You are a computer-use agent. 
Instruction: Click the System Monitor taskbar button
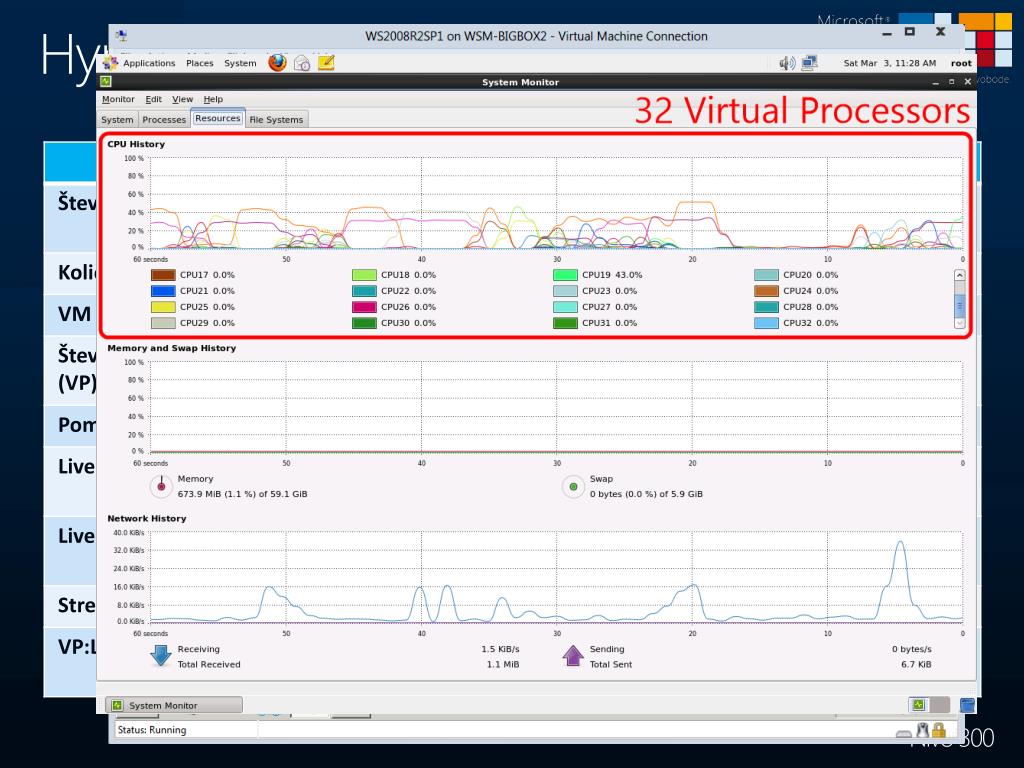(174, 705)
